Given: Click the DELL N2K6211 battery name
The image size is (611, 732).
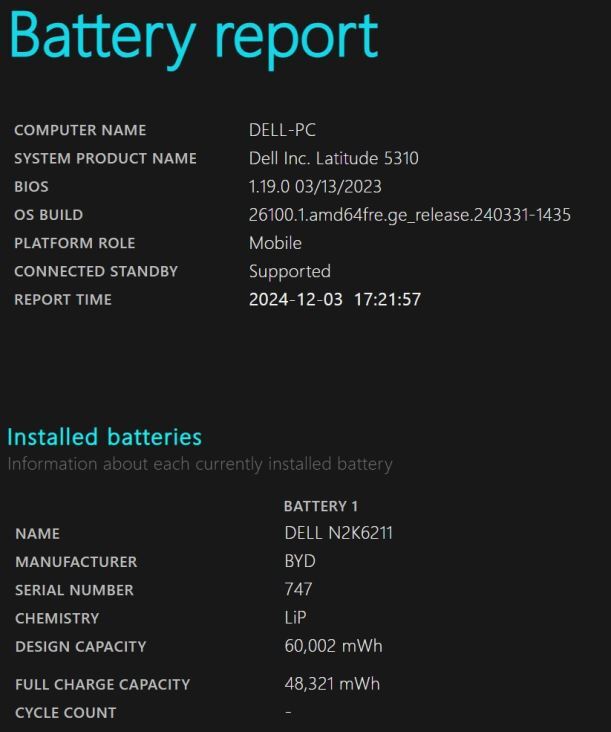Looking at the screenshot, I should 338,533.
